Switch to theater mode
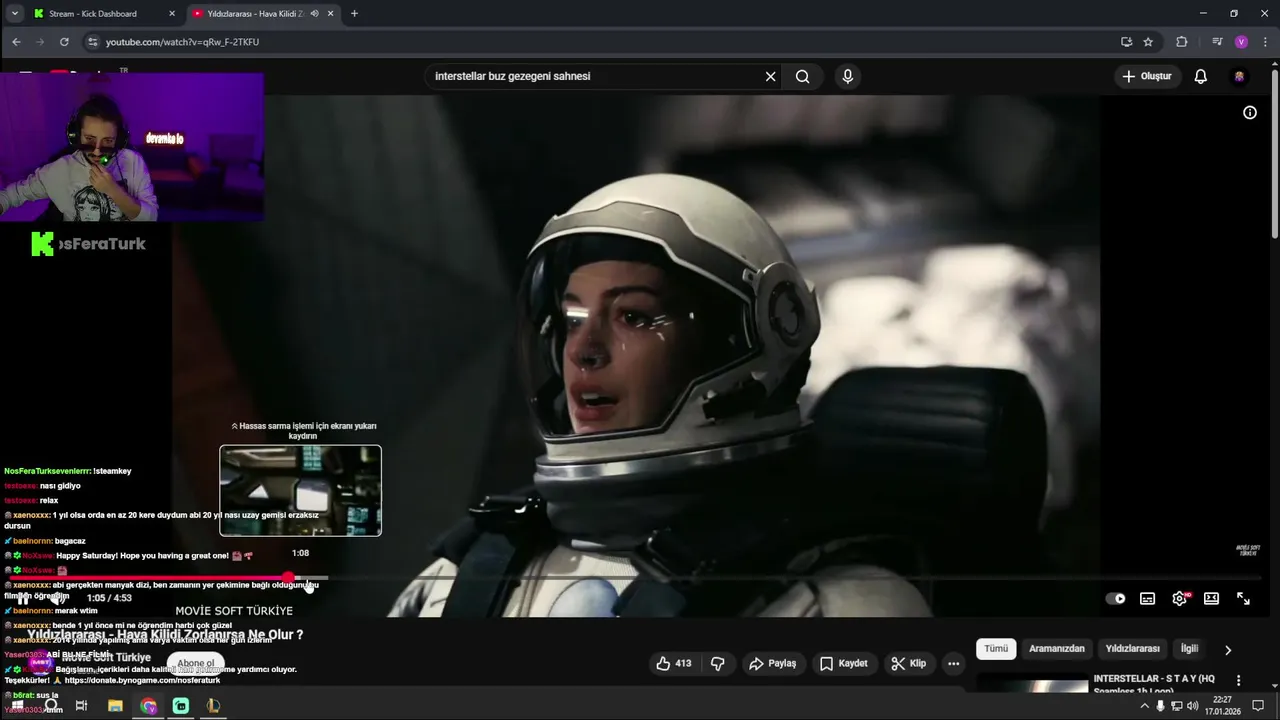The image size is (1280, 720). click(1211, 598)
